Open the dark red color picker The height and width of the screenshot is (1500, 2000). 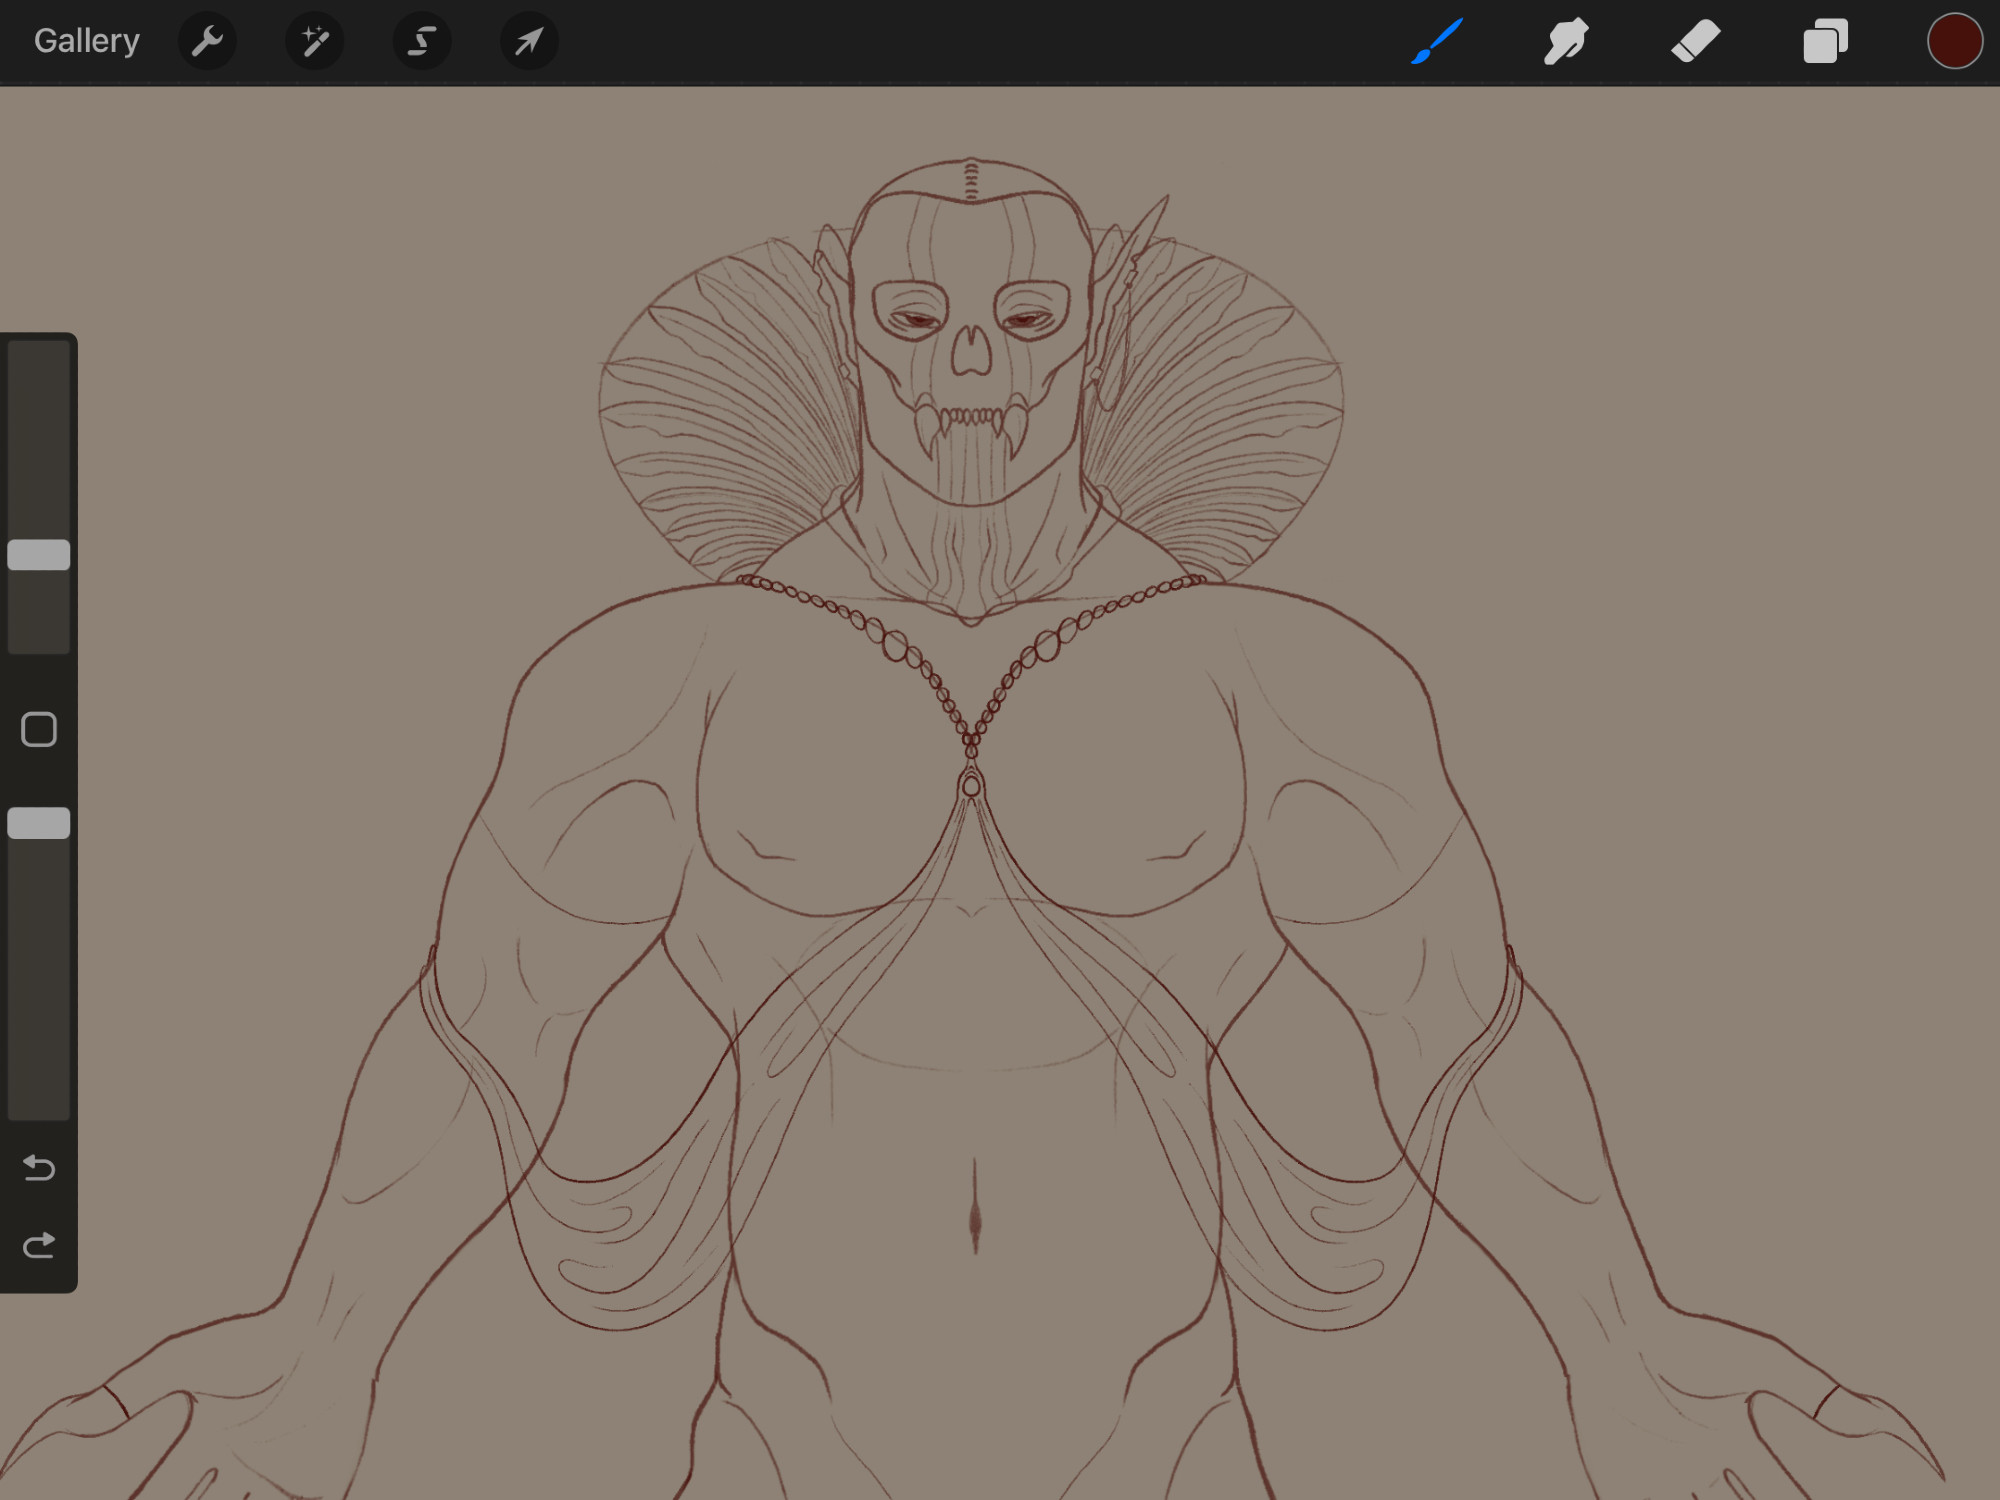[1954, 41]
